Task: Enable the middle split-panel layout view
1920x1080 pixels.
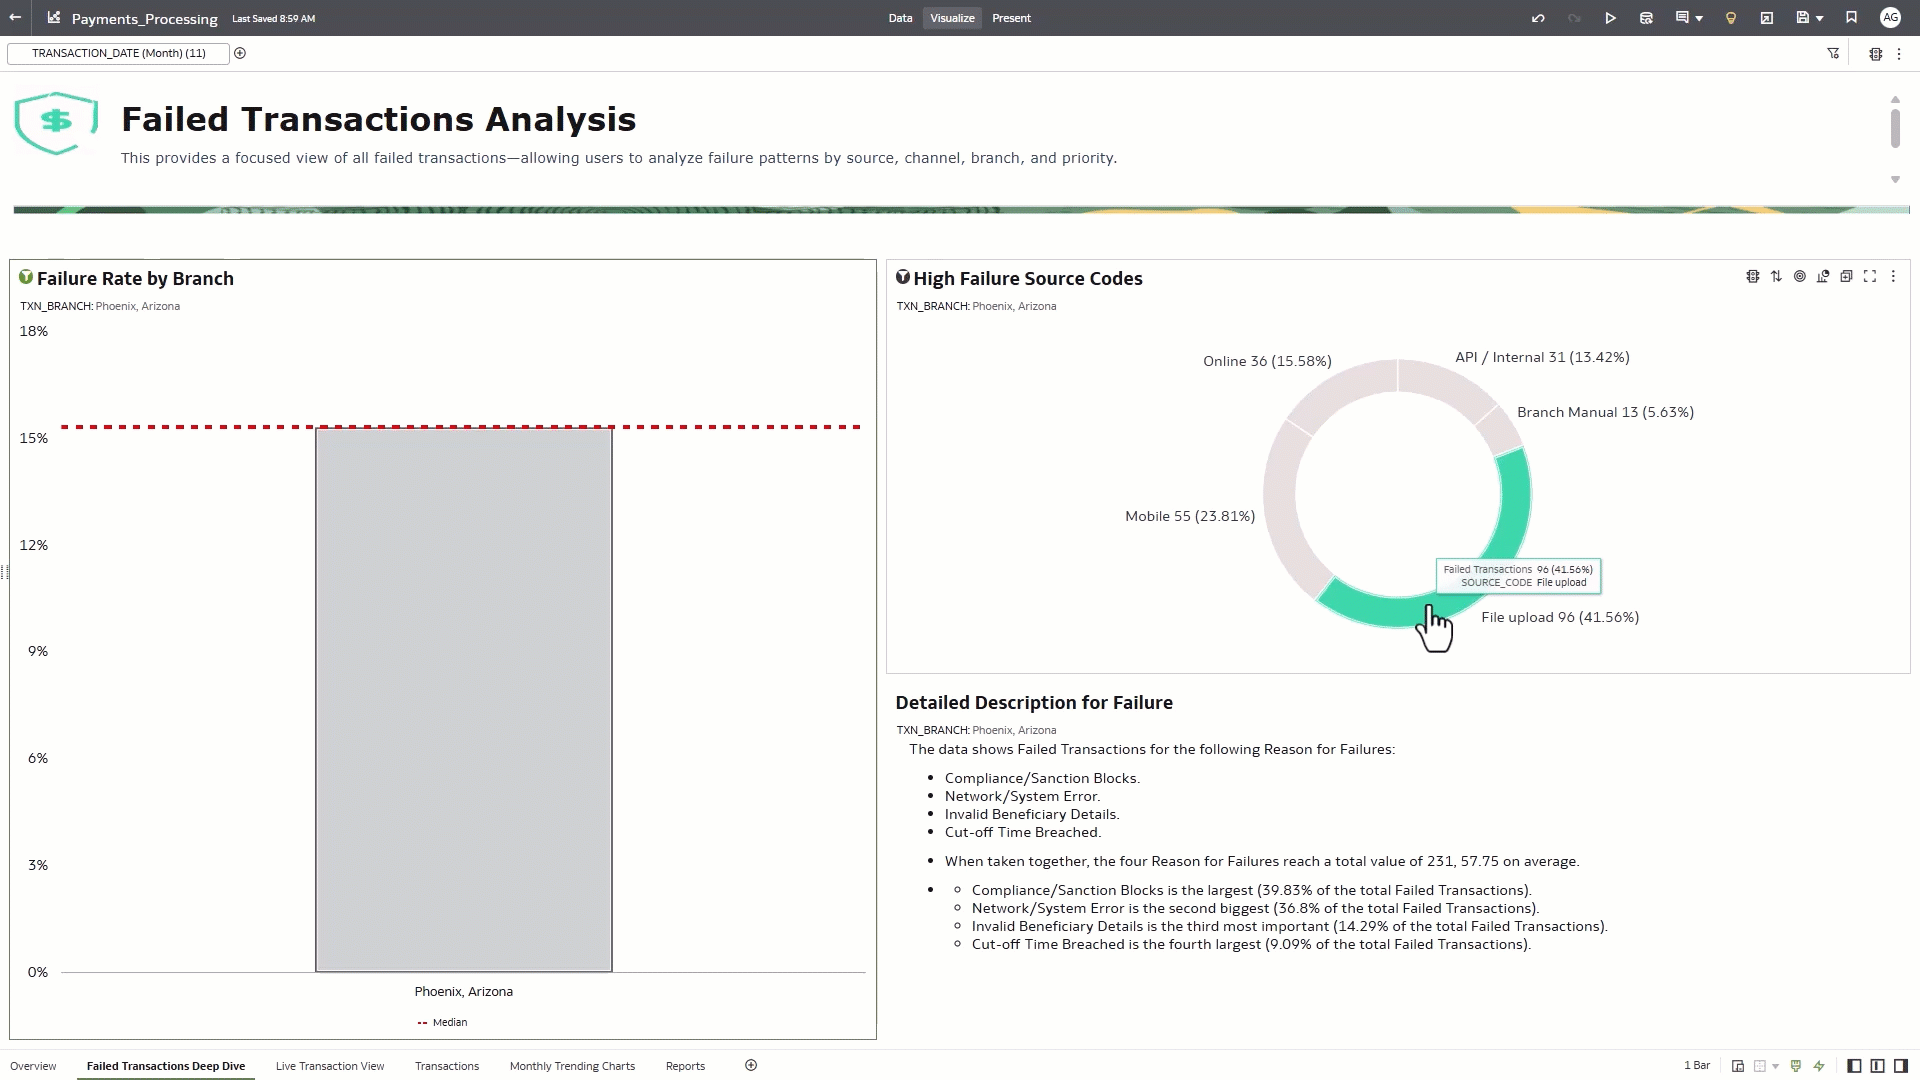Action: [x=1879, y=1066]
